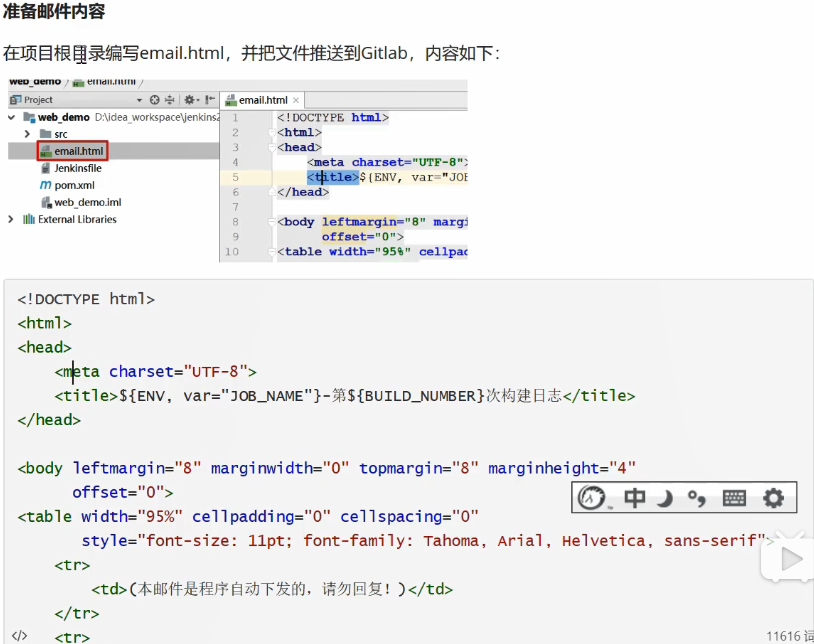This screenshot has width=814, height=644.
Task: Collapse the web_demo project root
Action: 11,117
